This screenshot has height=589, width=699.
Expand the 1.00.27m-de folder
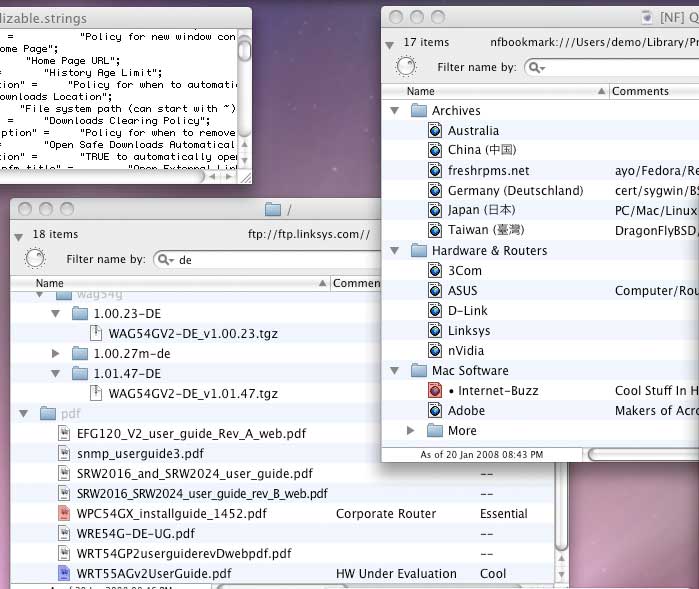(56, 354)
